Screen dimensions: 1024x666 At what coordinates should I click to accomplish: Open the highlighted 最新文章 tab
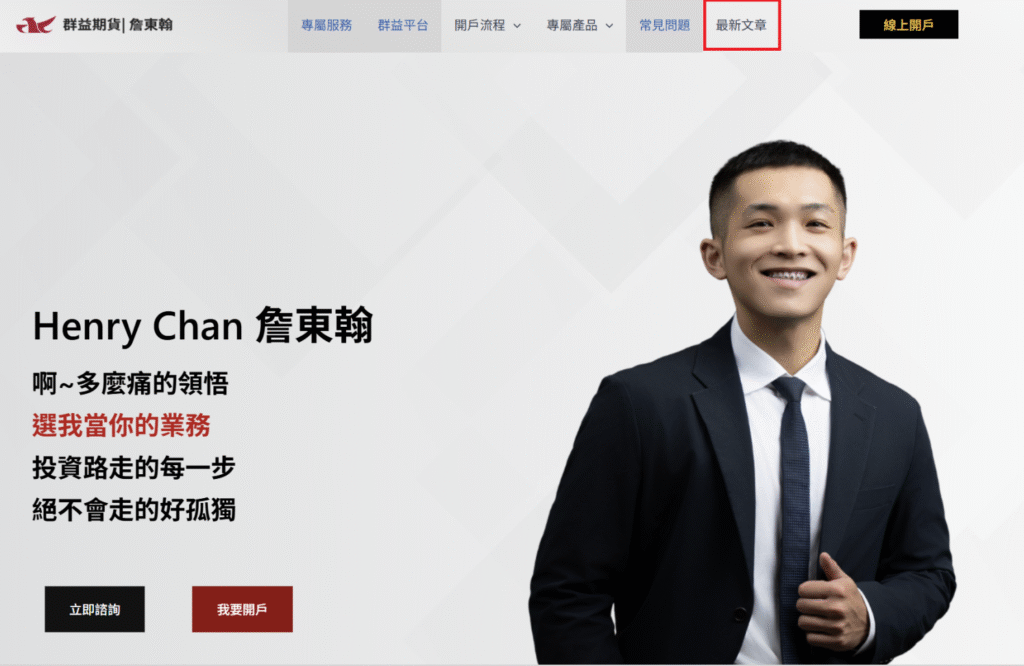pos(742,25)
